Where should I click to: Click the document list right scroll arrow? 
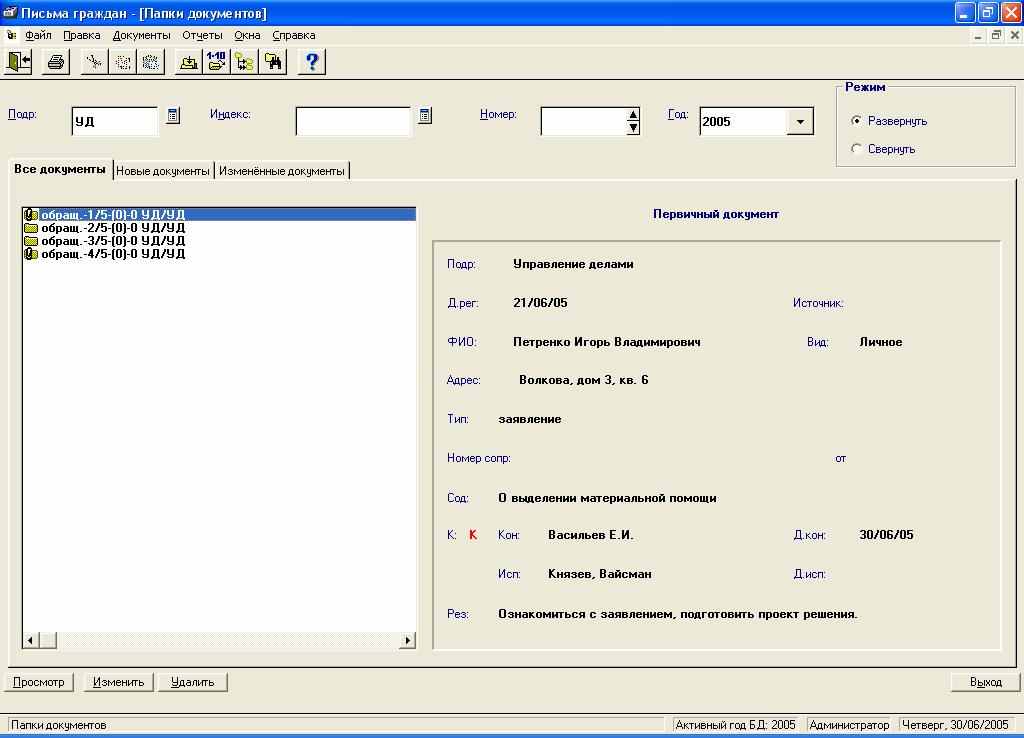408,641
